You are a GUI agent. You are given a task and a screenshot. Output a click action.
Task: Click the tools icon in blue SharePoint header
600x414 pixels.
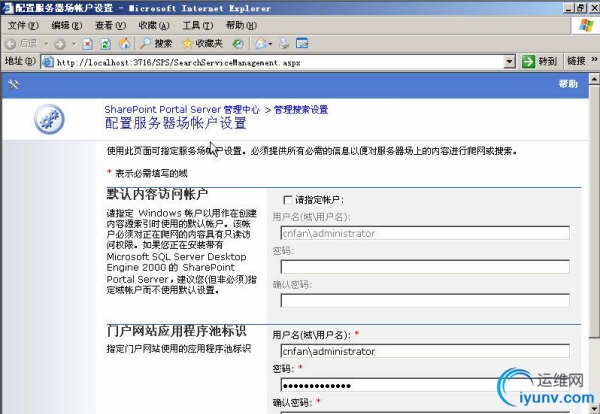tap(13, 84)
